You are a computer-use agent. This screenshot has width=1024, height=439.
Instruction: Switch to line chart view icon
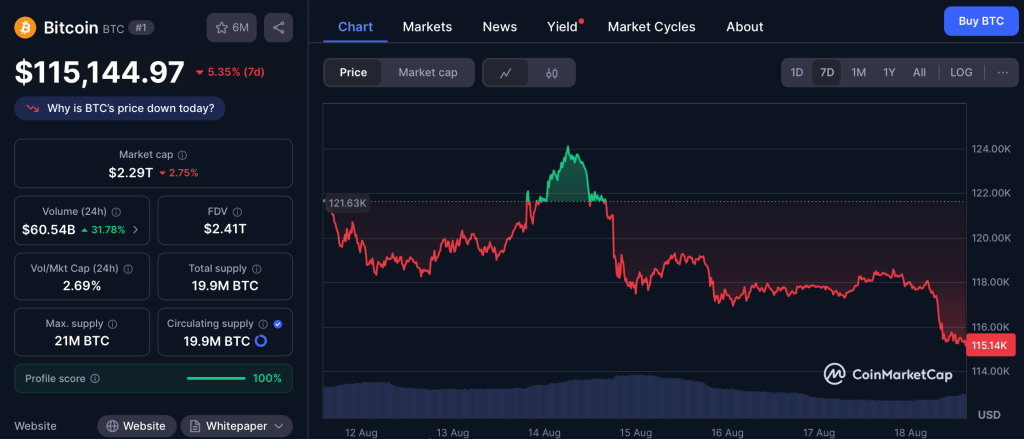click(x=506, y=73)
